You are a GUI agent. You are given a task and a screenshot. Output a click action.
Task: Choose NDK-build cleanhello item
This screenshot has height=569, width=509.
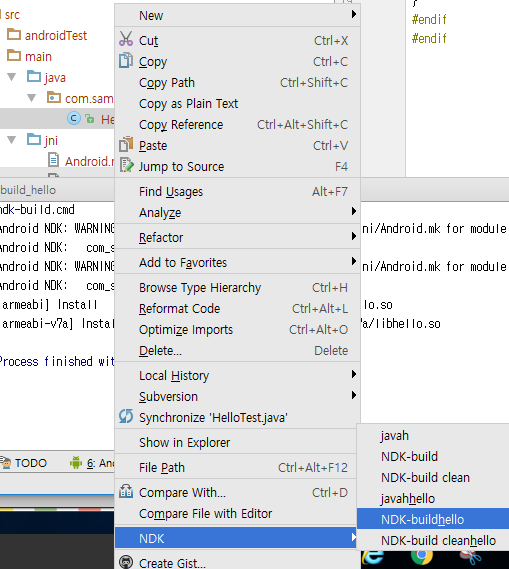[x=433, y=540]
